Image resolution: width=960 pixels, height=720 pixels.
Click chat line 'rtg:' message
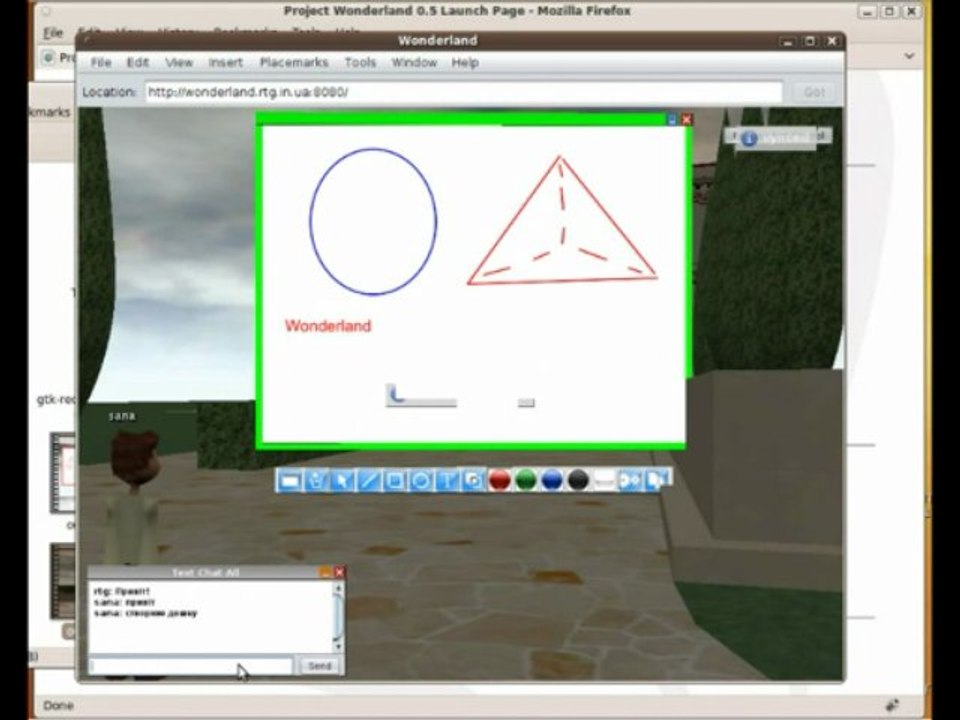[122, 591]
